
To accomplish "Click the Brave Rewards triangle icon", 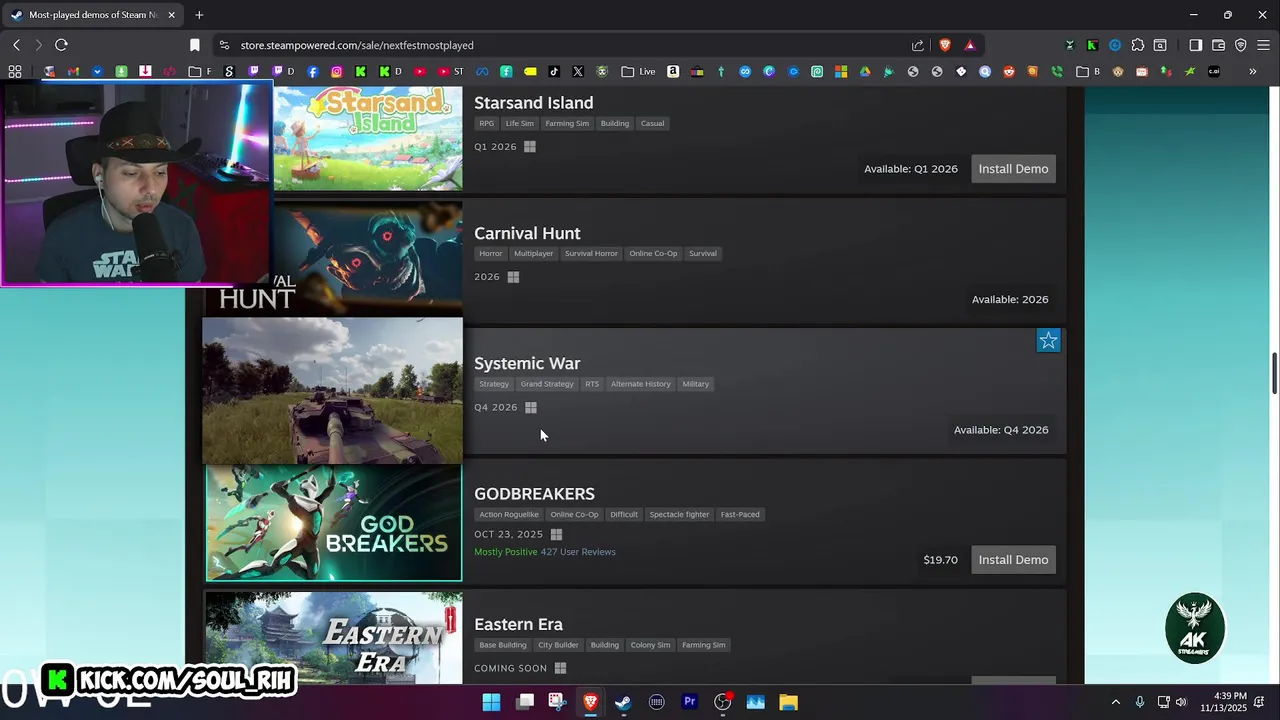I will tap(969, 45).
